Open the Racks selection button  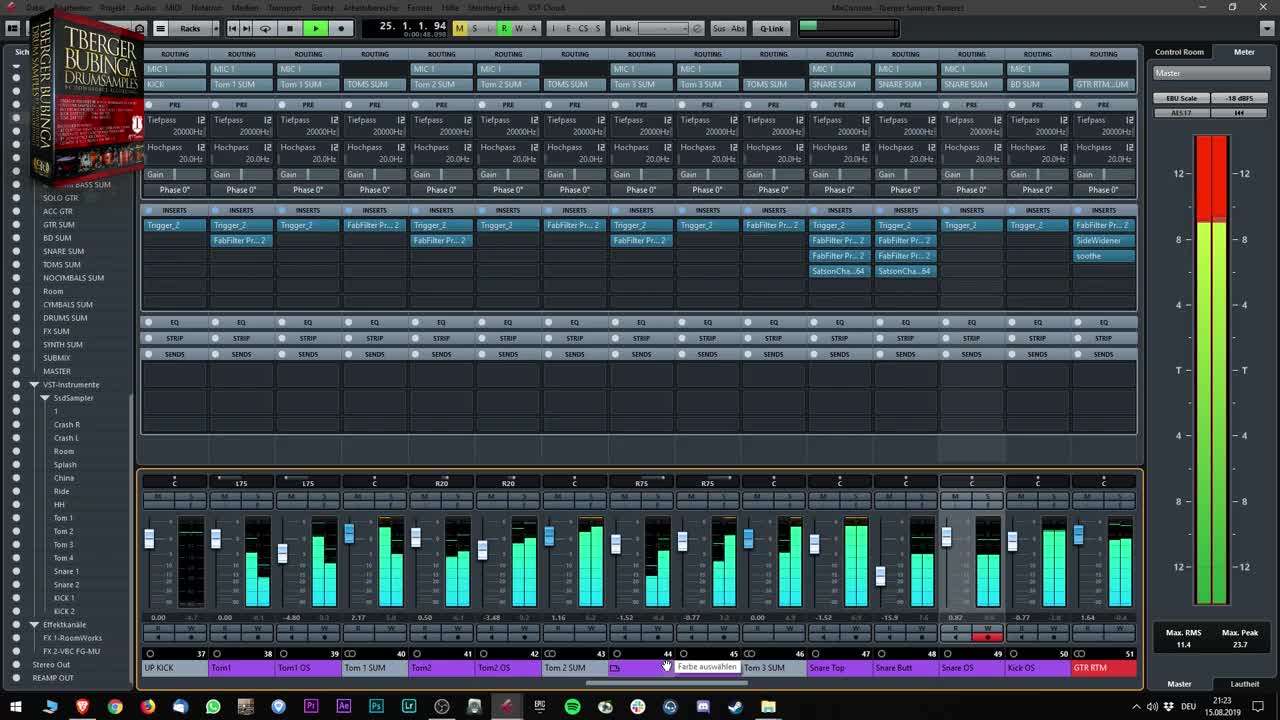tap(190, 28)
